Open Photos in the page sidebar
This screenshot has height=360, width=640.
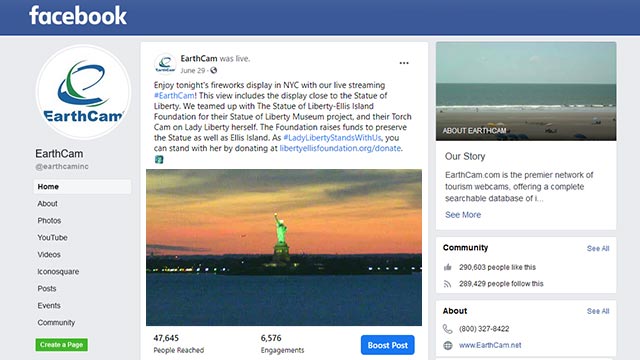point(49,220)
